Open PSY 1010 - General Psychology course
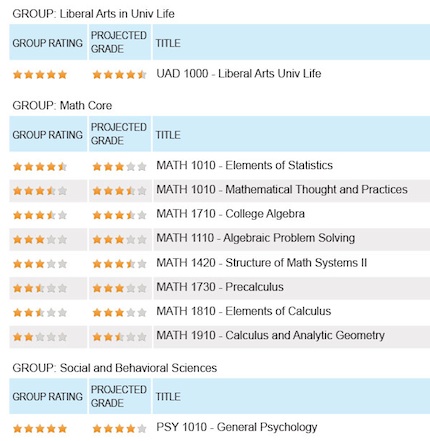 pyautogui.click(x=237, y=427)
